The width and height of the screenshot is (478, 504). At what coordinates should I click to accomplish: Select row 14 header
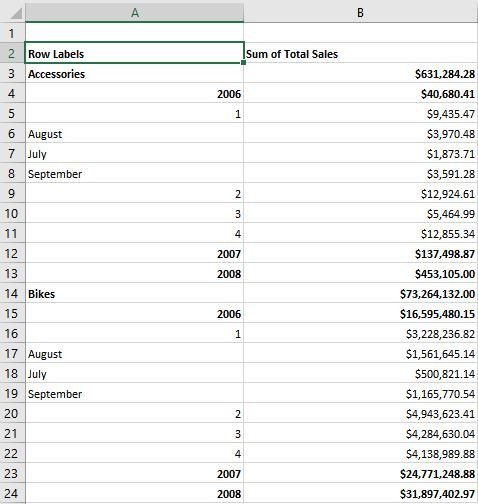12,293
